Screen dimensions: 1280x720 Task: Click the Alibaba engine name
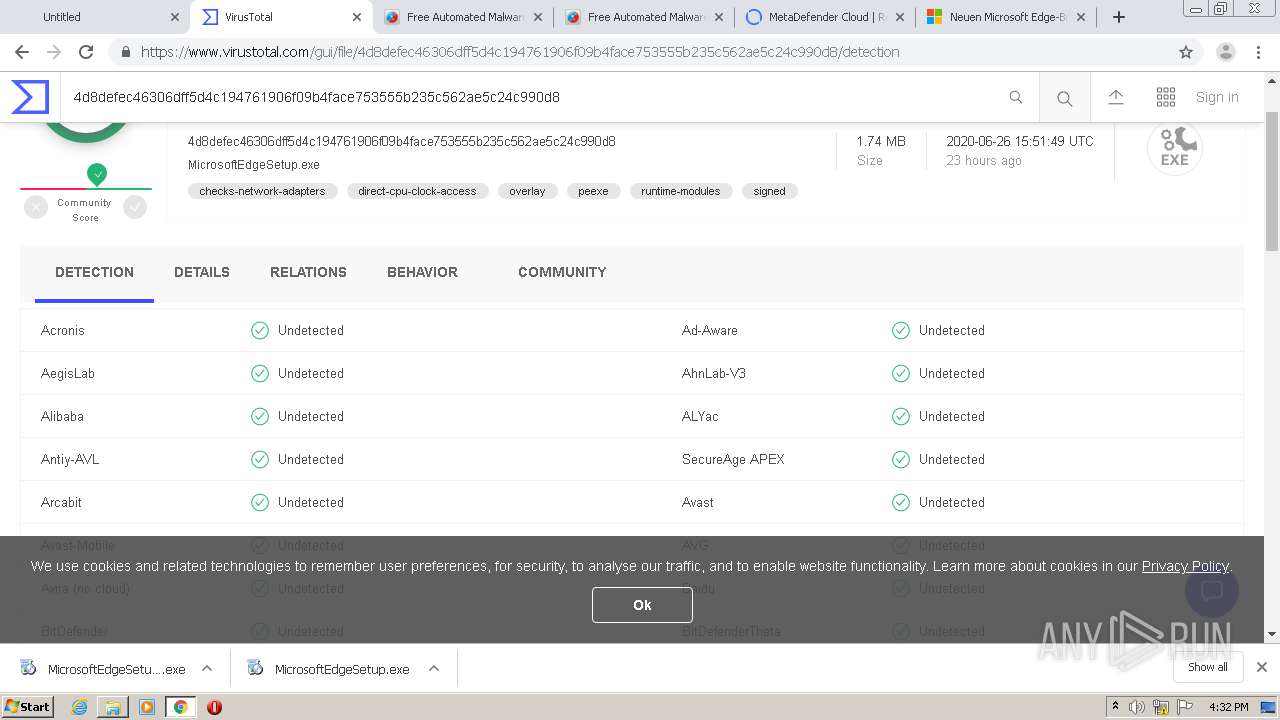click(62, 416)
